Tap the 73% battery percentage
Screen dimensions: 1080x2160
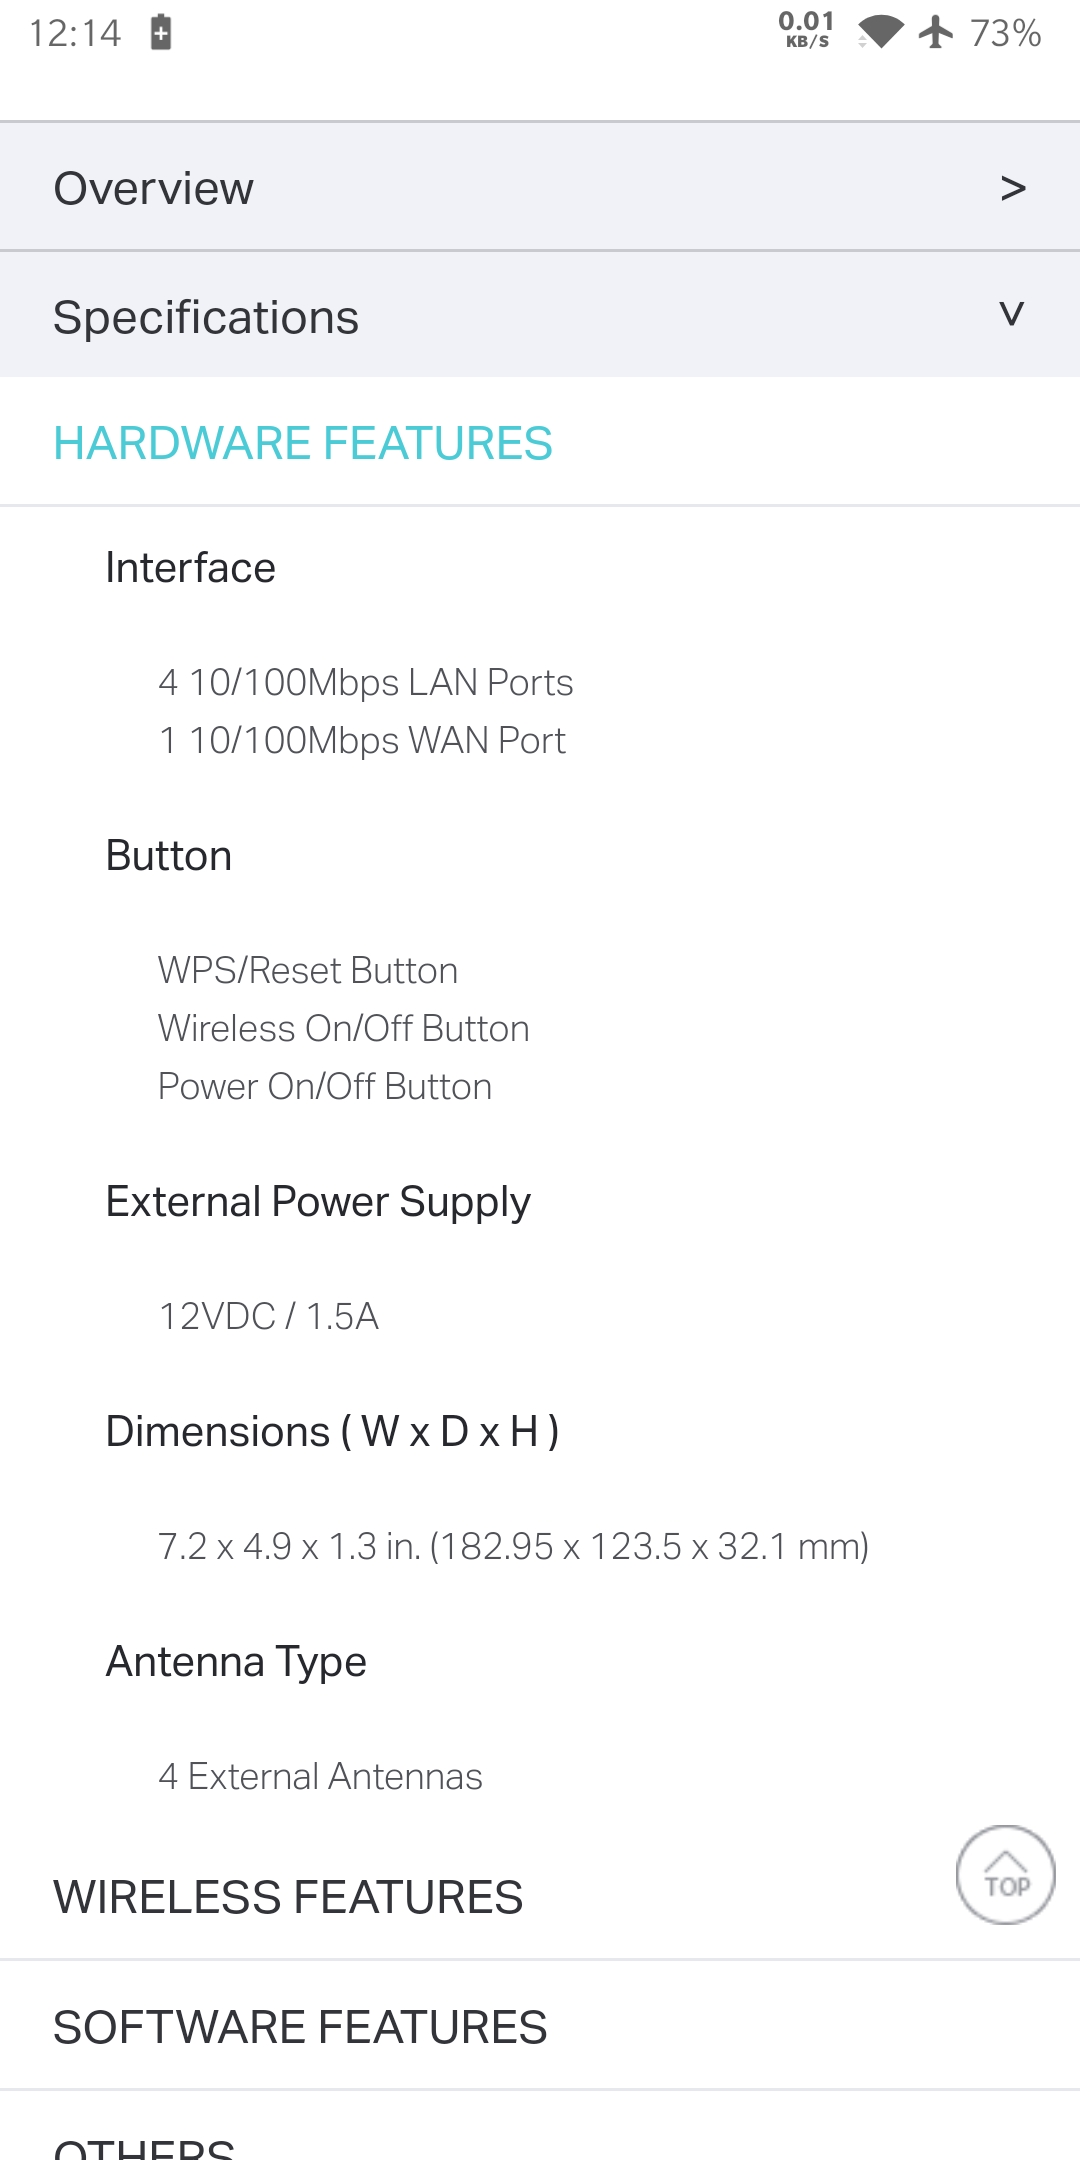click(1005, 33)
